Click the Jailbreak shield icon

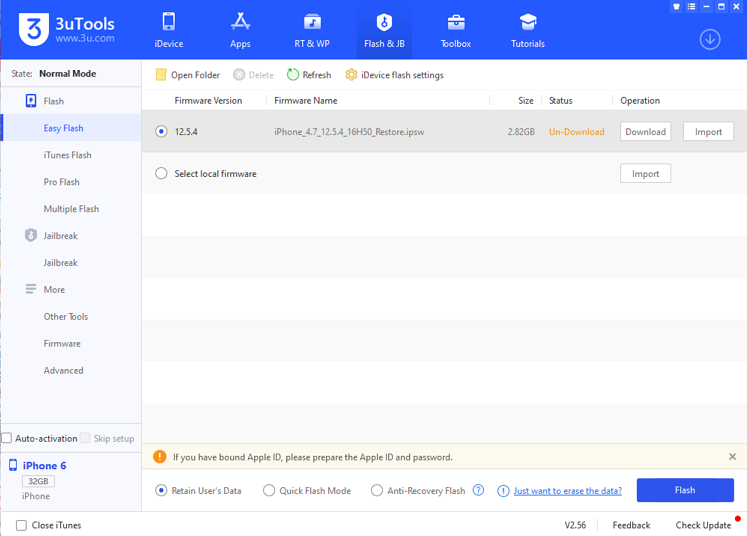(31, 235)
